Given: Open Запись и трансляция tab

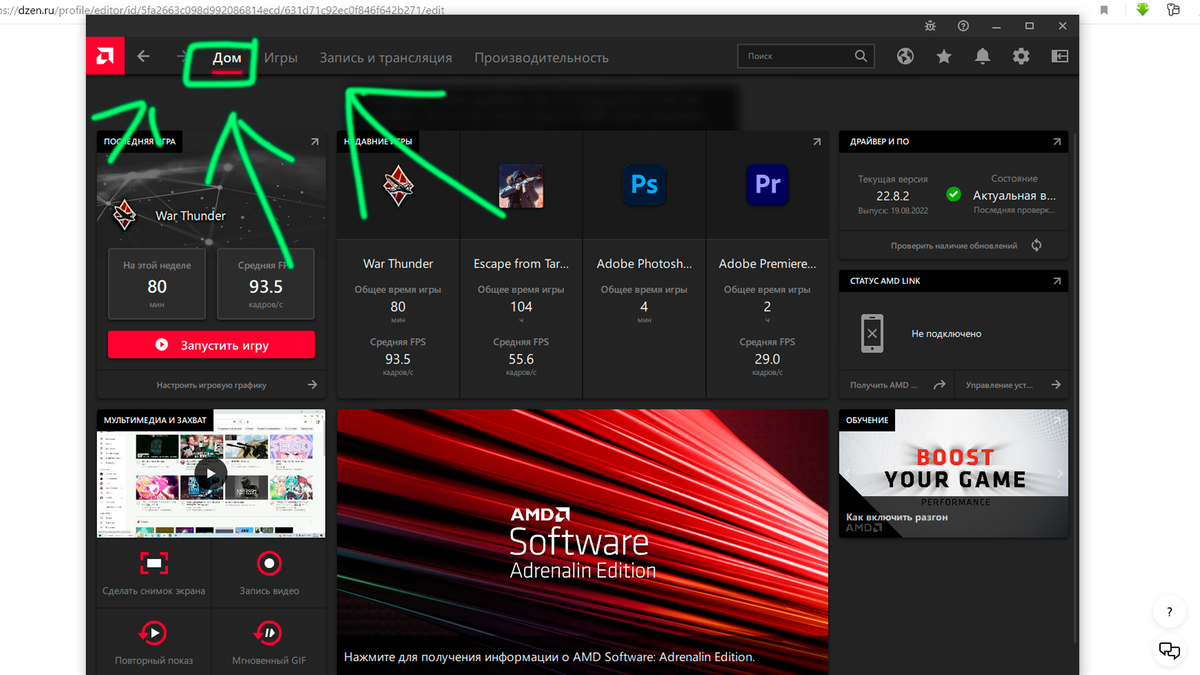Looking at the screenshot, I should click(x=386, y=58).
